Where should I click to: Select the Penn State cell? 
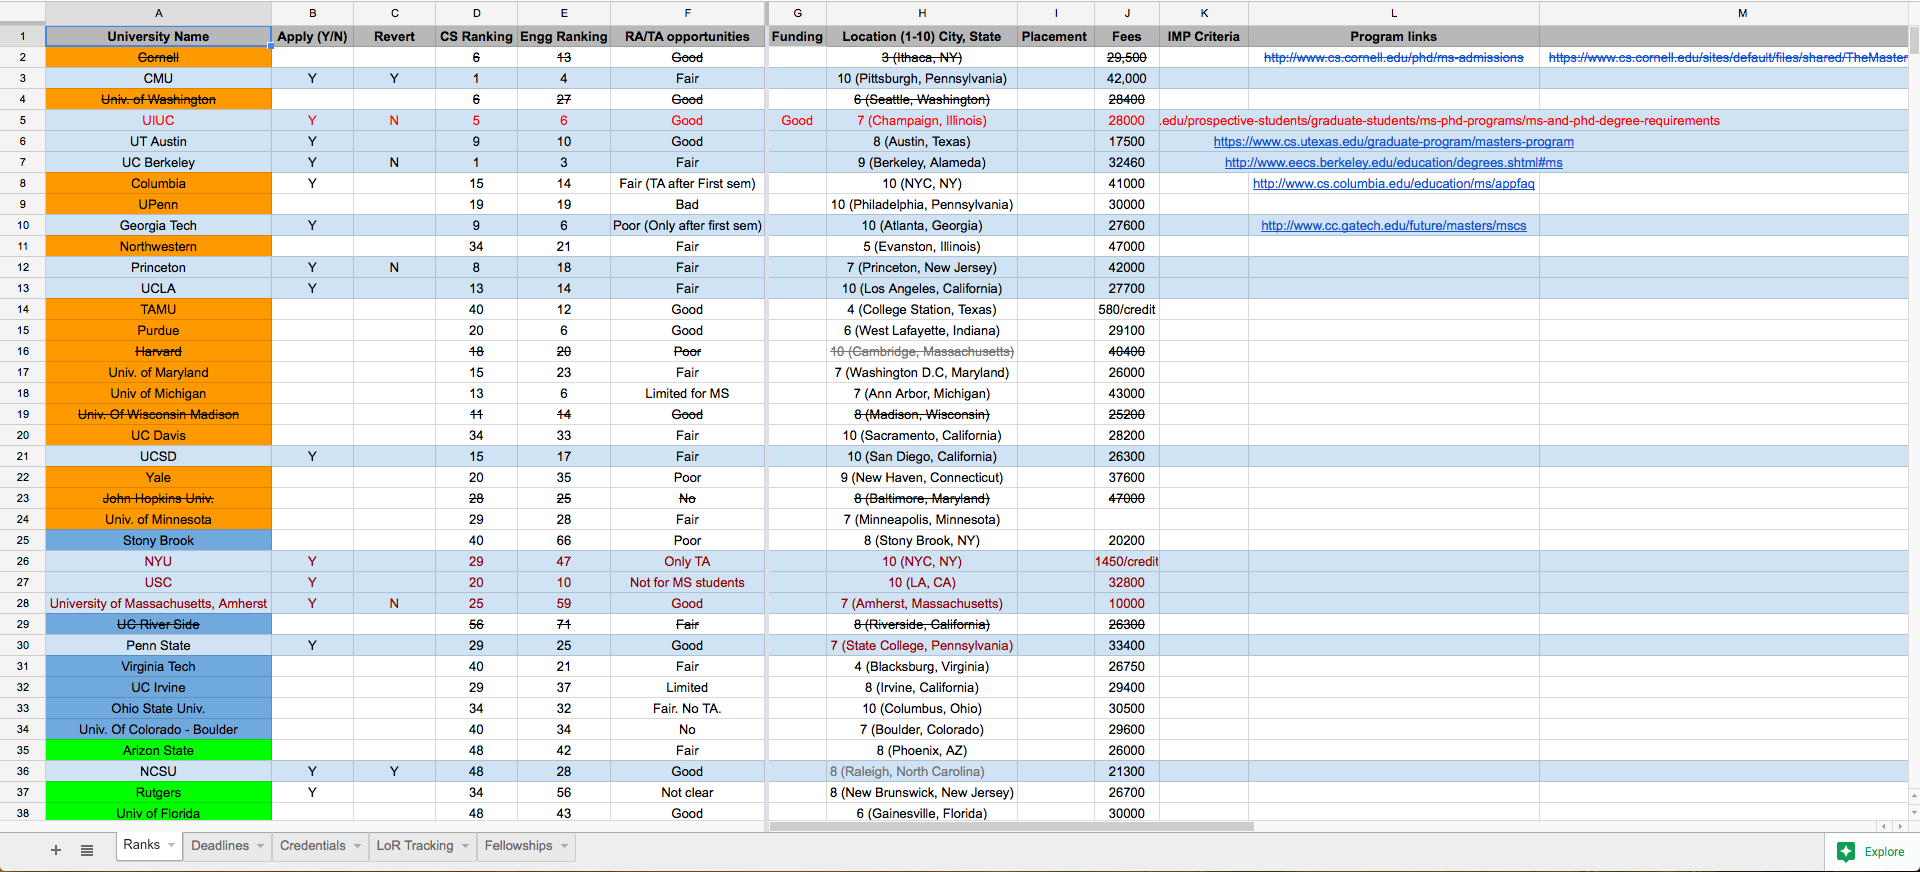tap(158, 646)
